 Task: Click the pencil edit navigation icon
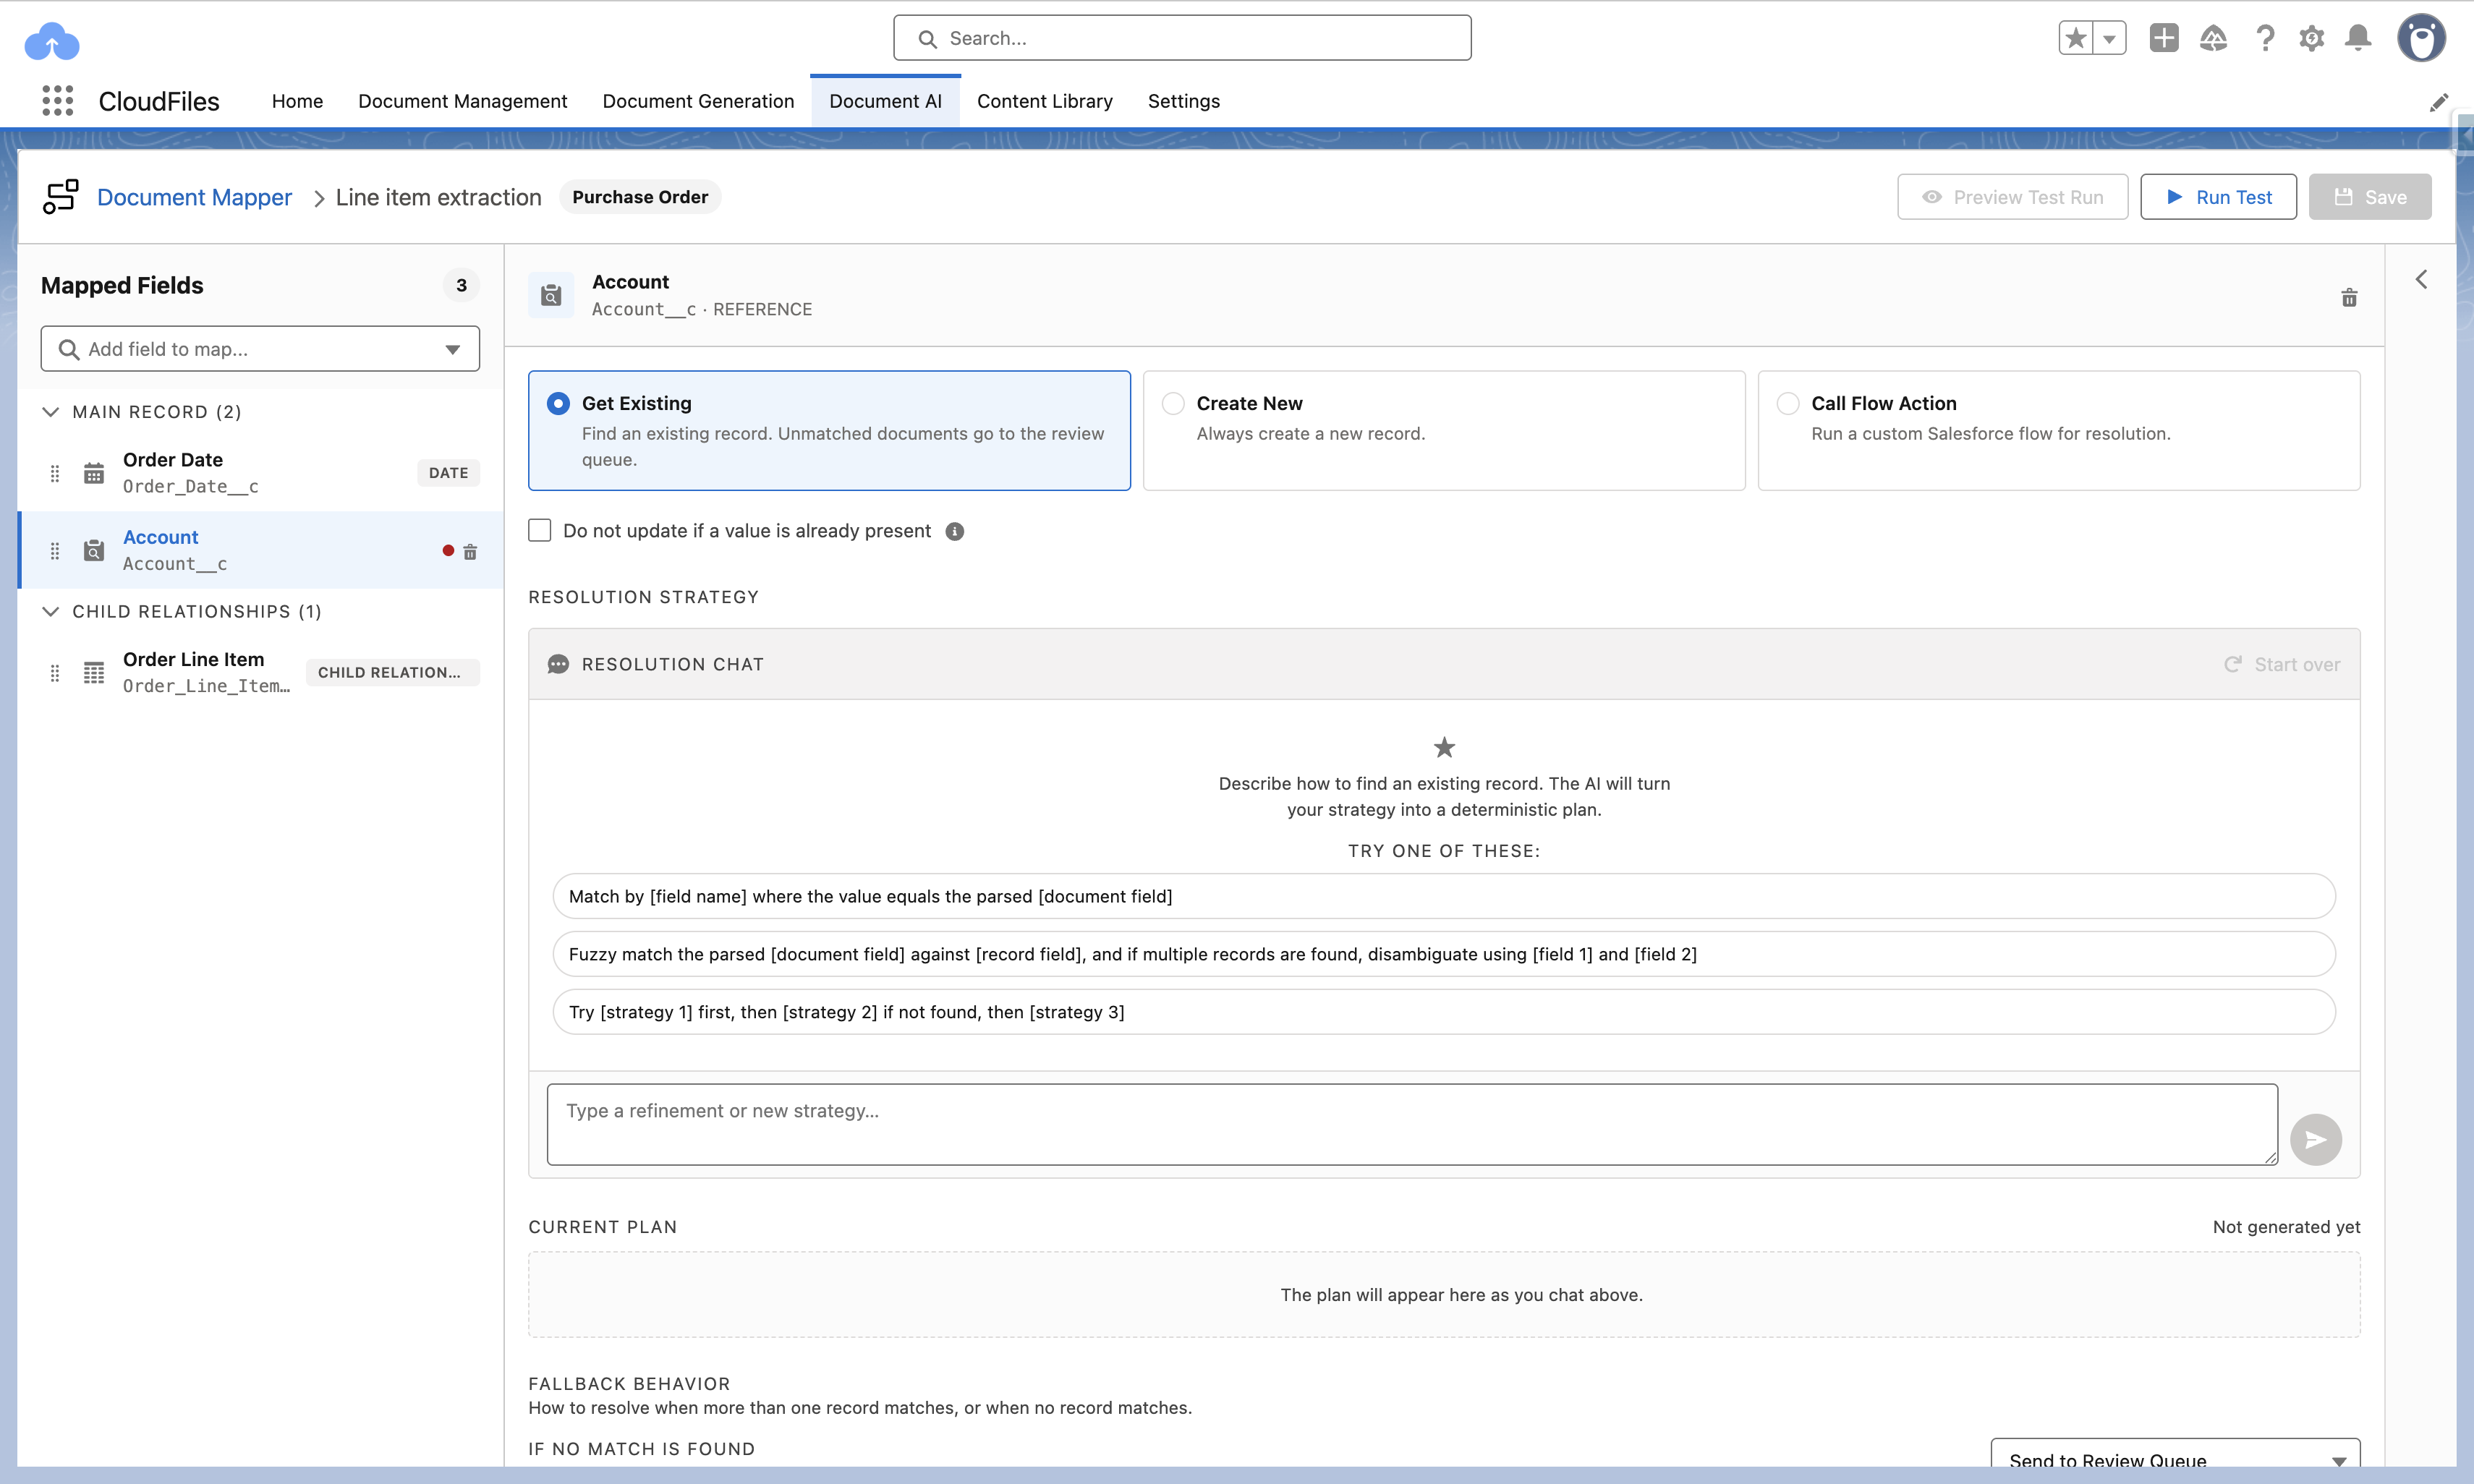pos(2439,102)
